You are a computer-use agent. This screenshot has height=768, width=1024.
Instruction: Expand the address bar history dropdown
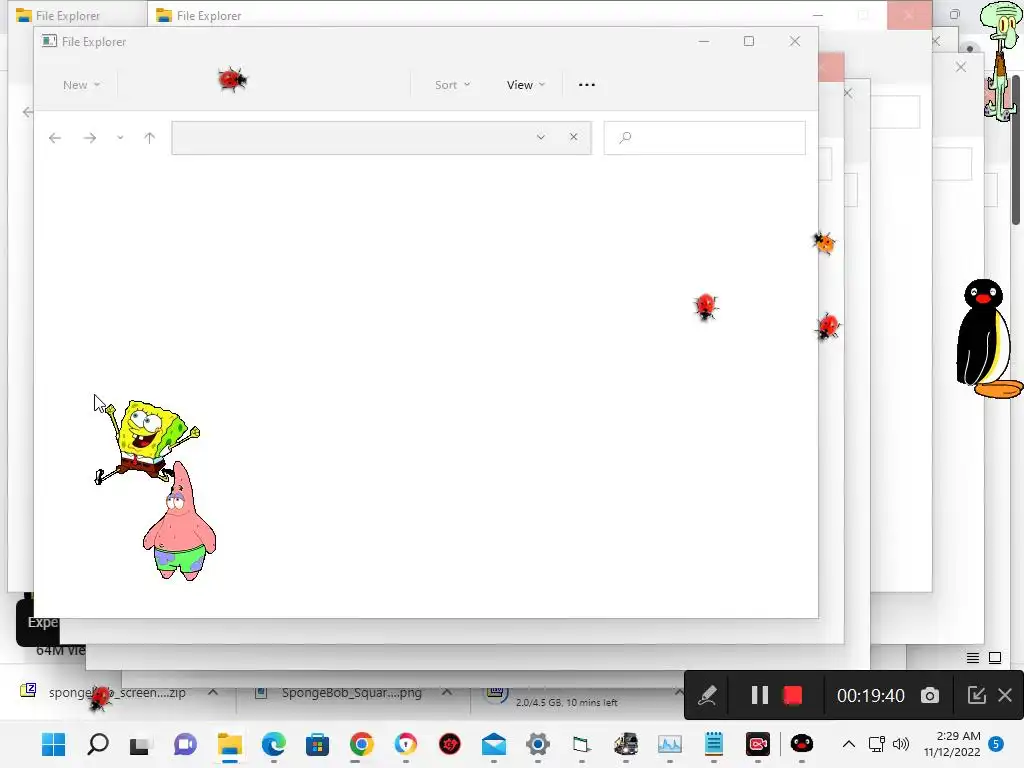pos(541,137)
